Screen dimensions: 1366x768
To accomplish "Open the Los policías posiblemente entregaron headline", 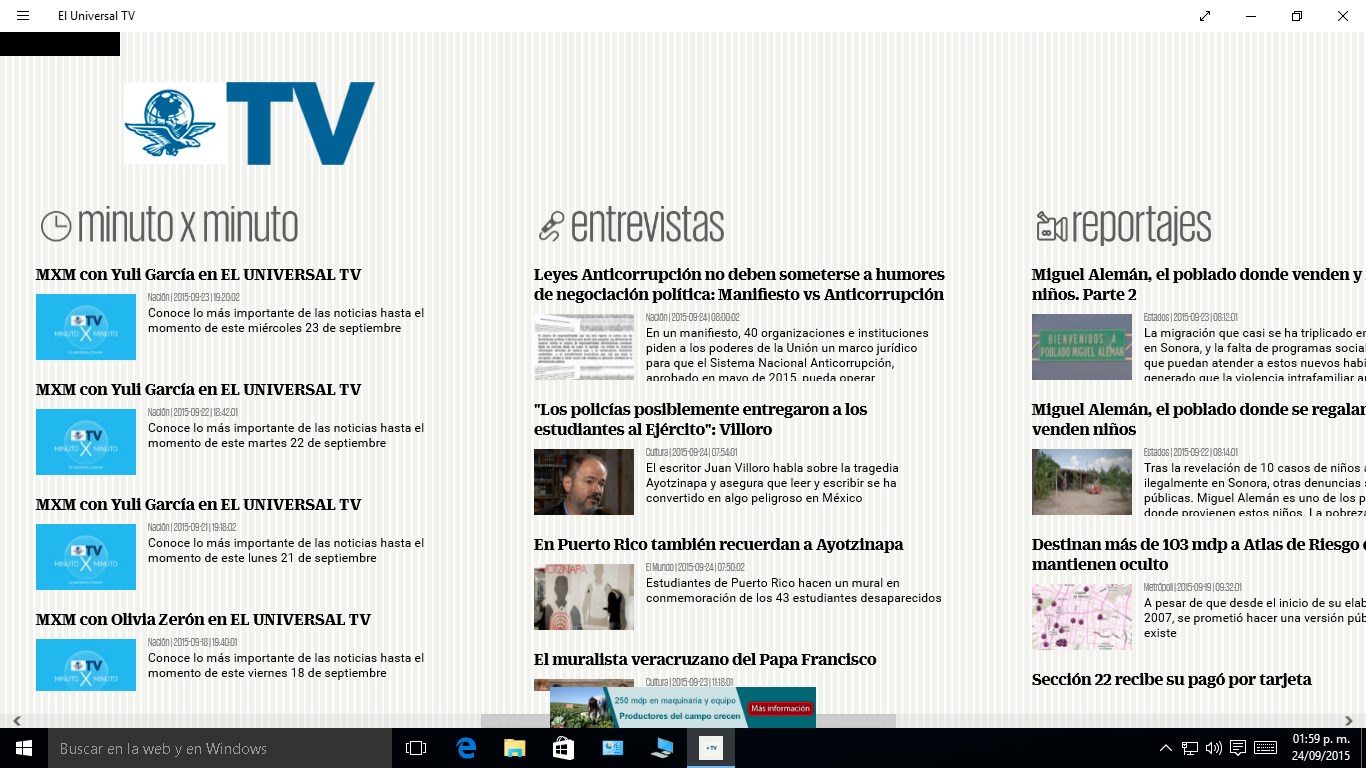I will coord(701,419).
